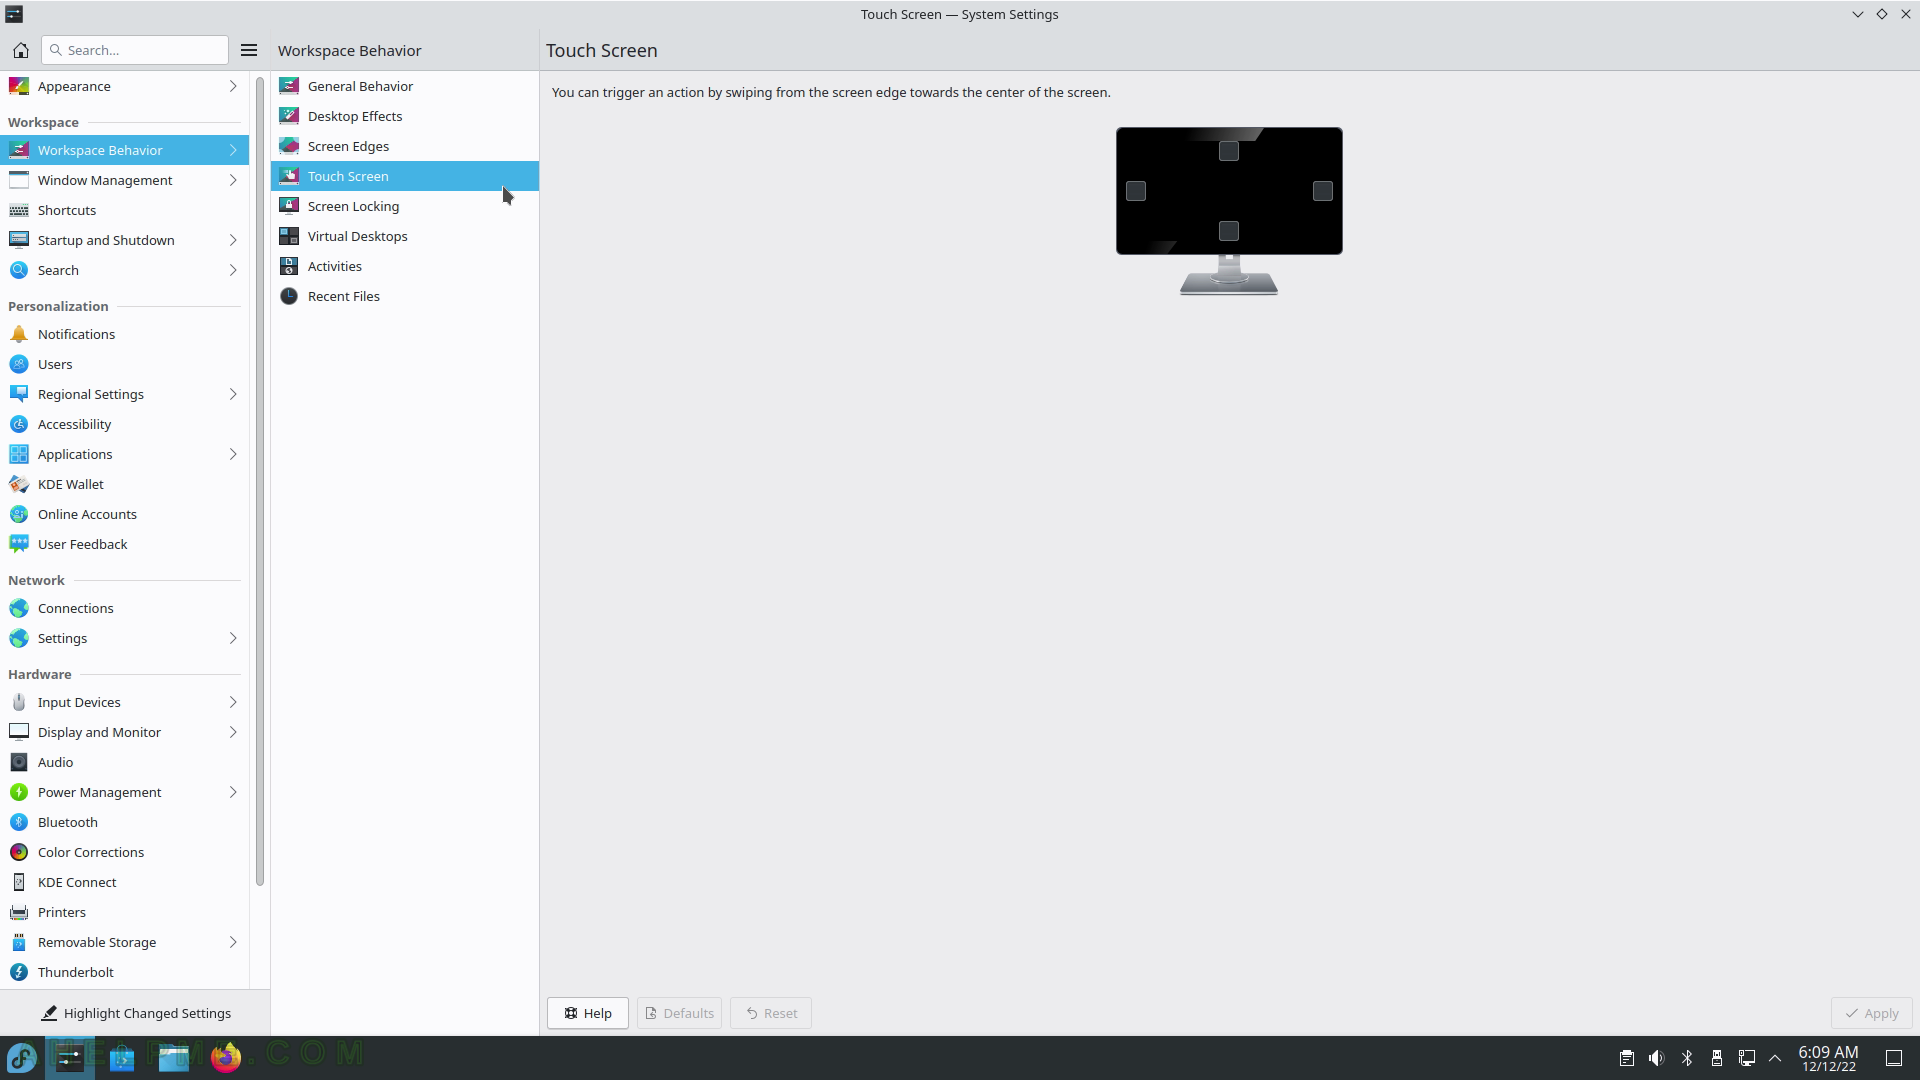The width and height of the screenshot is (1920, 1080).
Task: Click the User Feedback icon
Action: 19,544
